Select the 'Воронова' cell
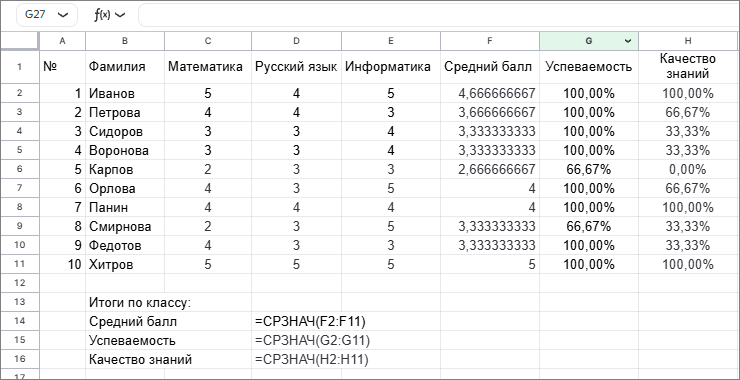 pos(125,150)
